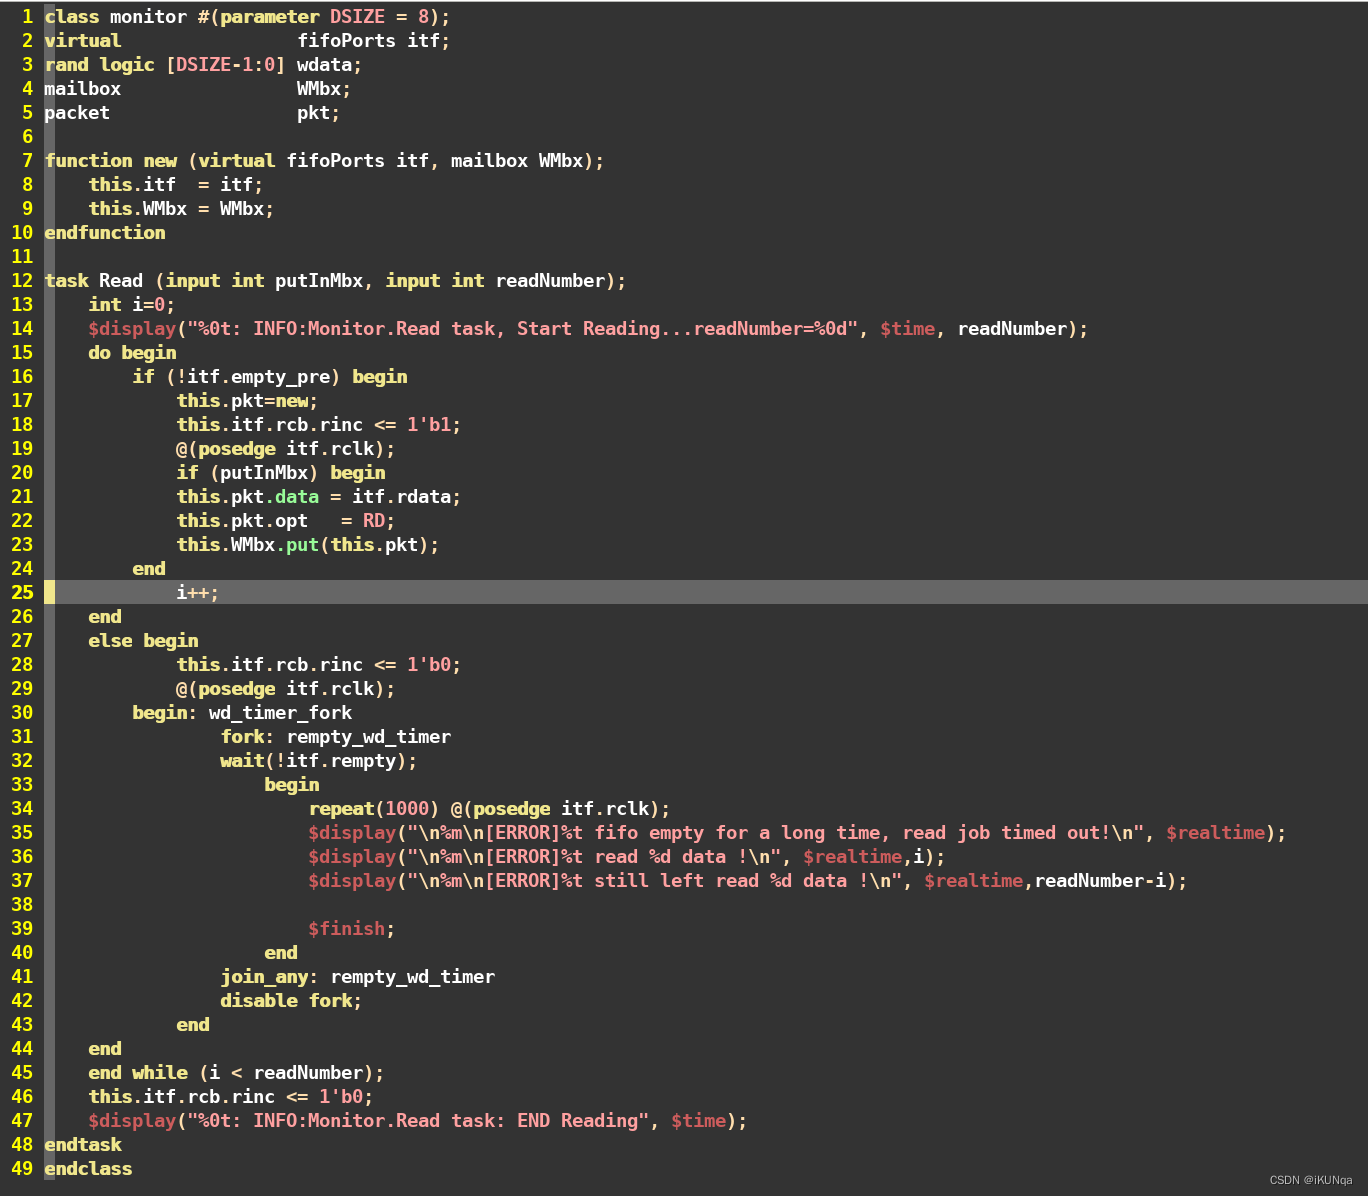The image size is (1368, 1196).
Task: Click 'end while (i < readNumber);' line
Action: click(x=237, y=1073)
